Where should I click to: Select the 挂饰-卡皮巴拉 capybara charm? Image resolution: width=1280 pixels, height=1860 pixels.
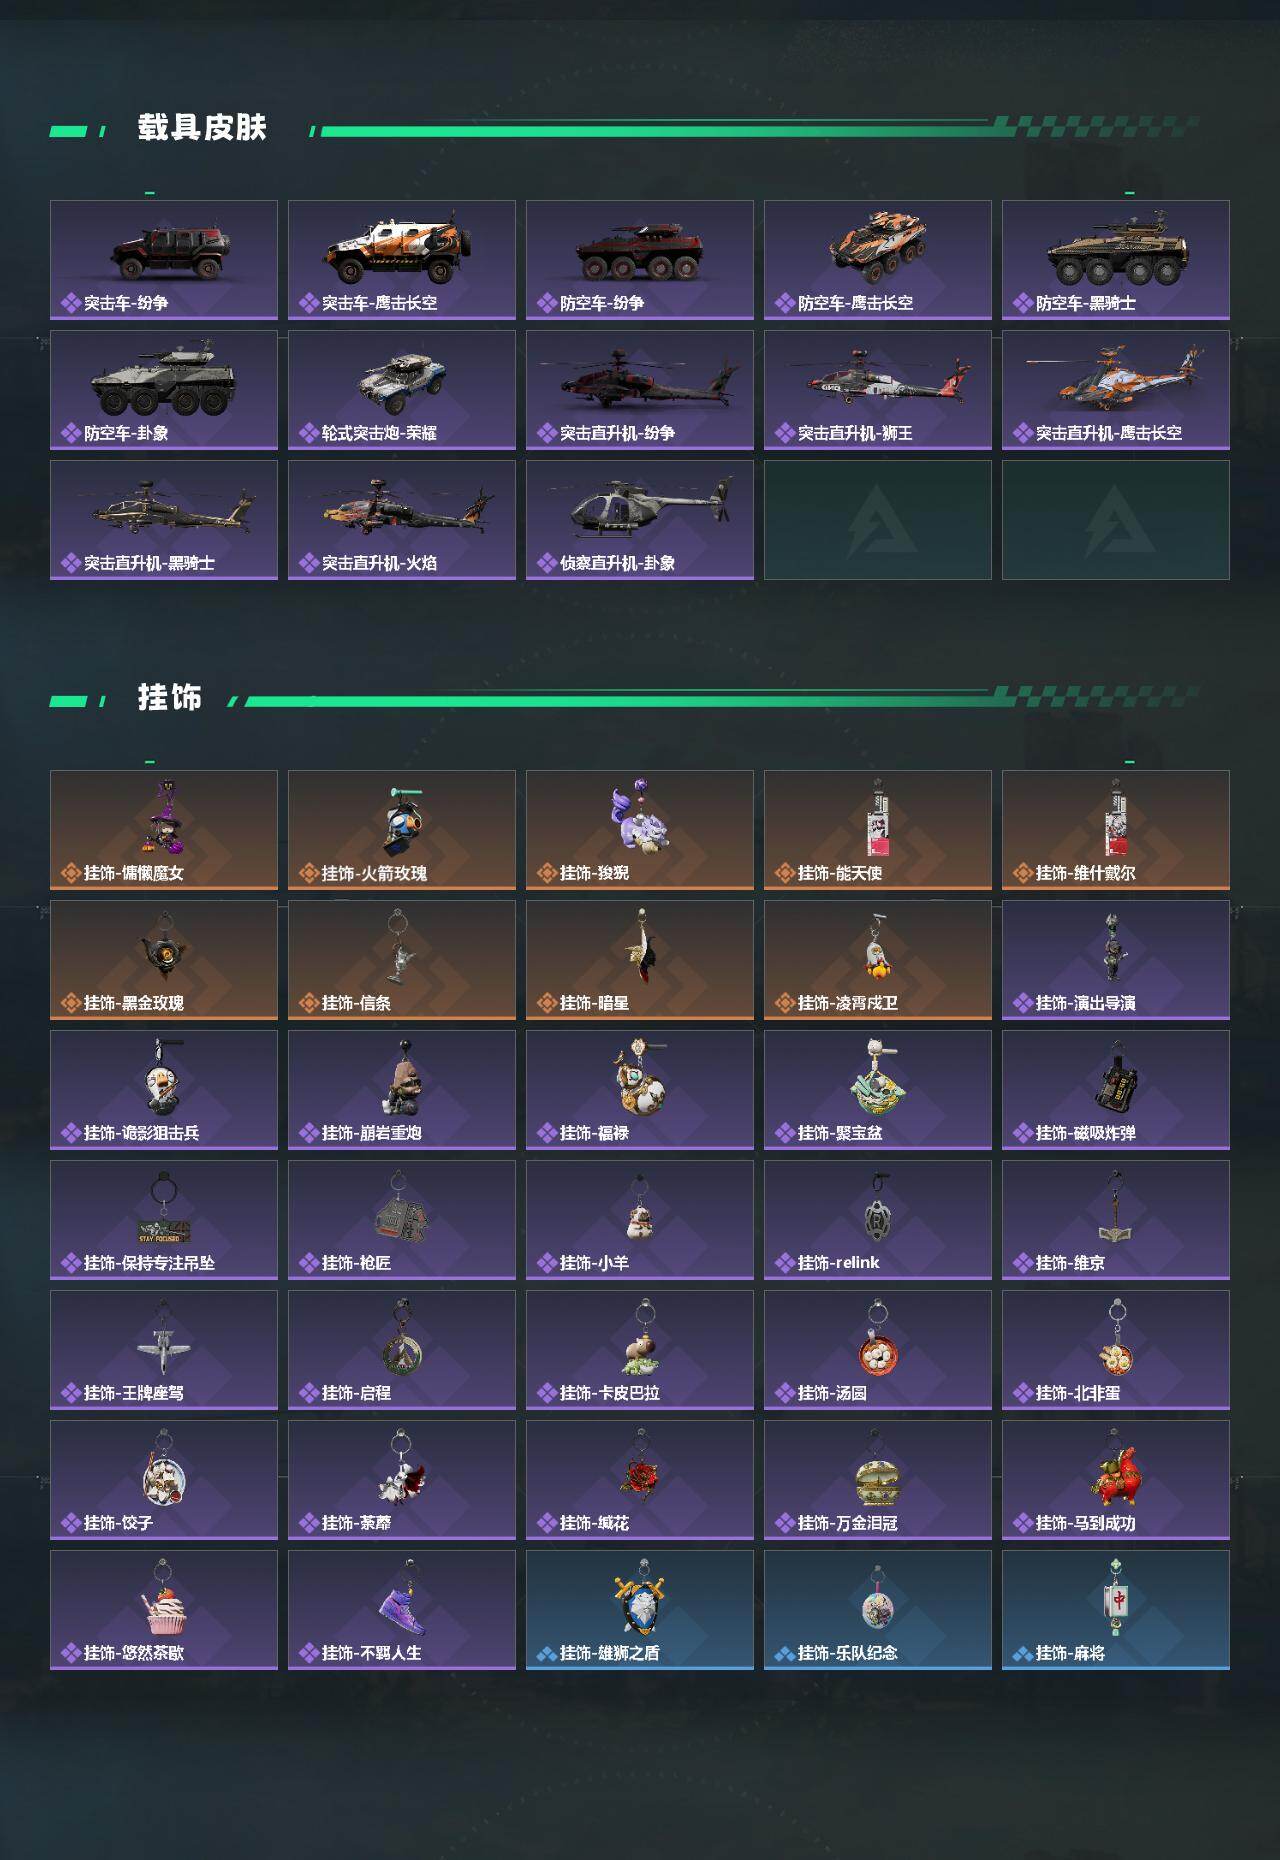pos(640,1350)
